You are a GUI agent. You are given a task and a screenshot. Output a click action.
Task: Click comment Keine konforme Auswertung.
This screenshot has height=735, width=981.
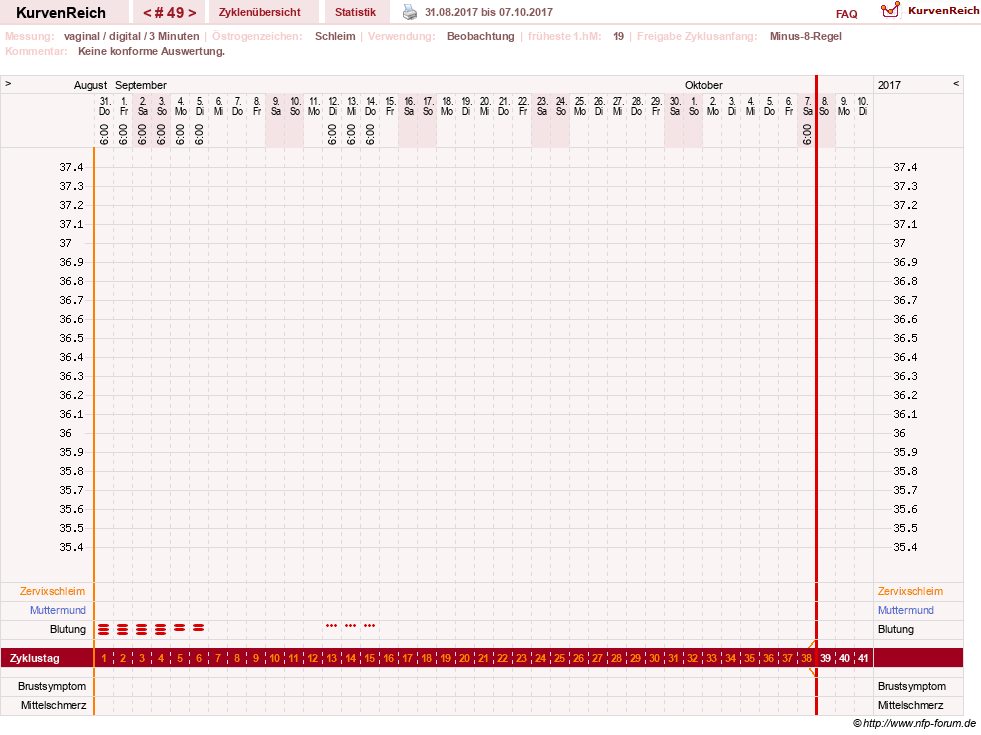[151, 51]
